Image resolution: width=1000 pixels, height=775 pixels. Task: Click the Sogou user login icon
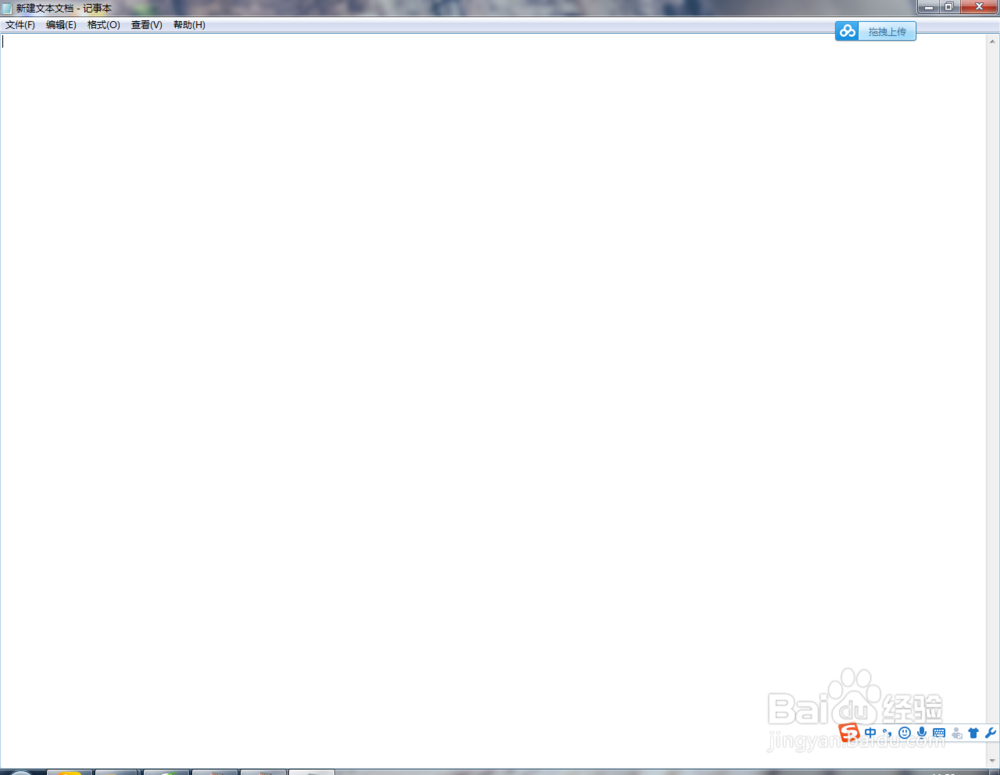click(x=957, y=733)
